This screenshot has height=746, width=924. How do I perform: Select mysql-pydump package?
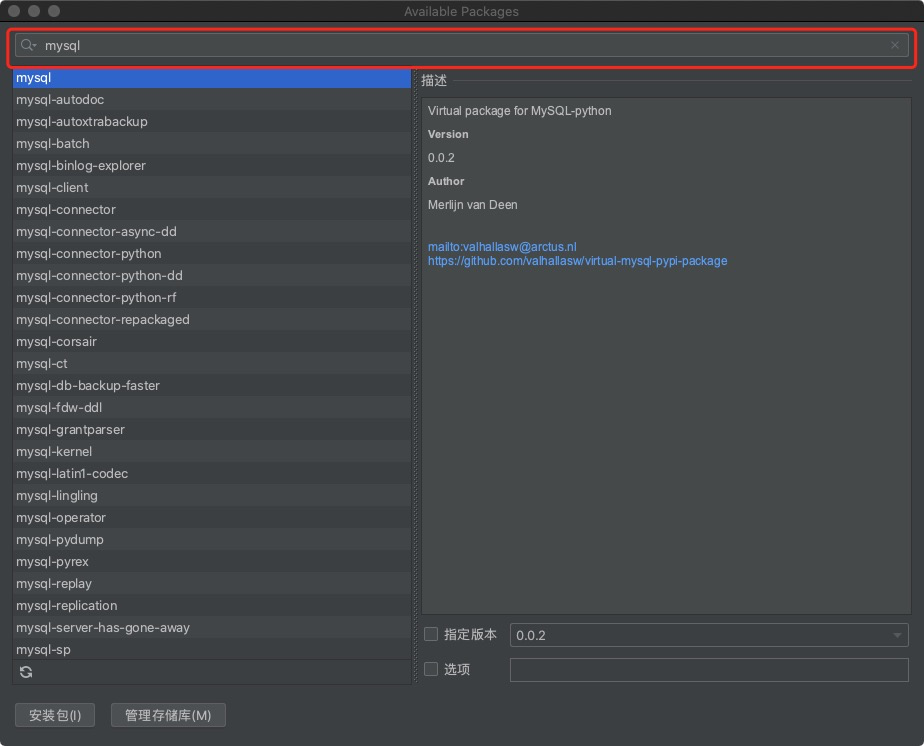[x=212, y=540]
